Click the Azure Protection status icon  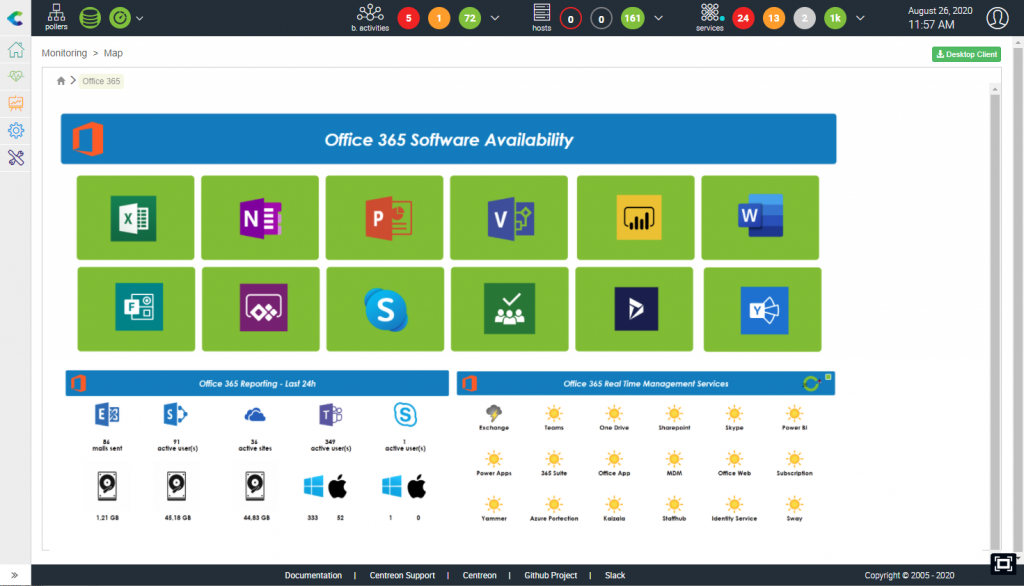[554, 504]
